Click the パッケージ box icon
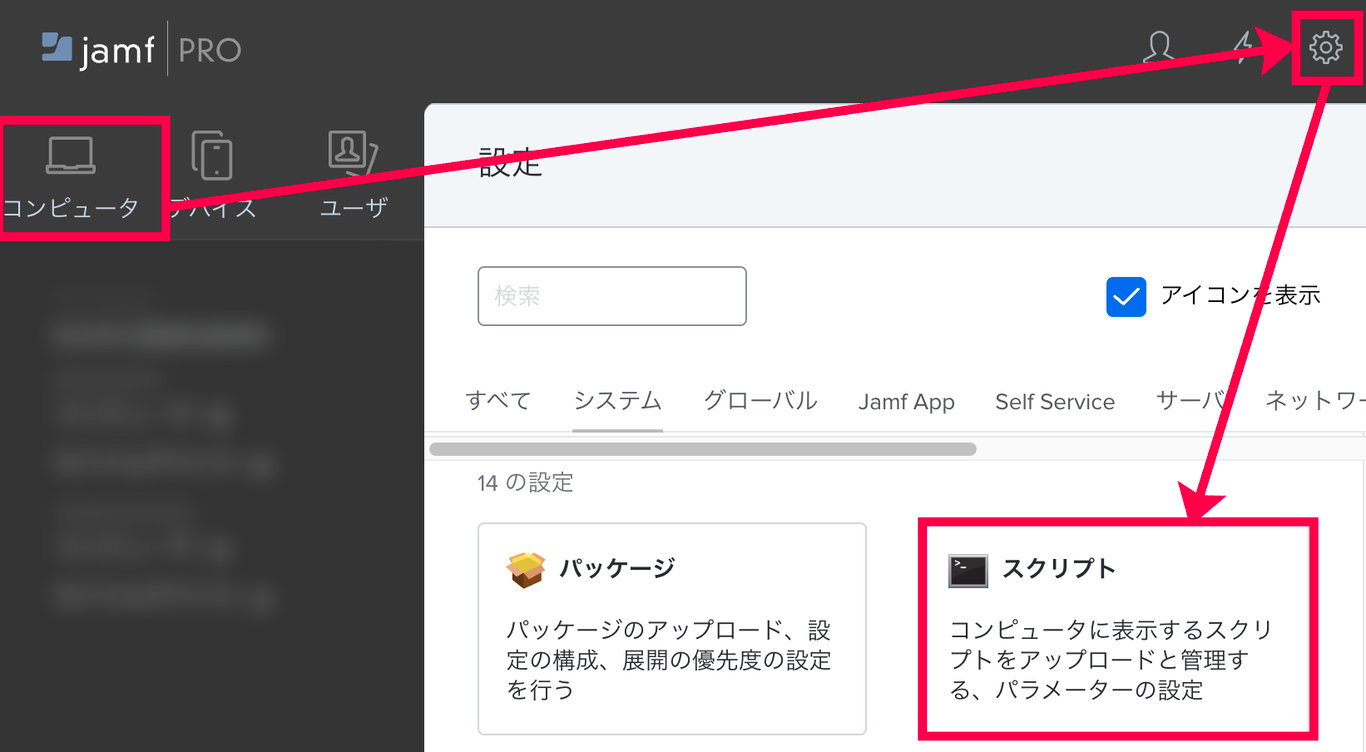 (x=526, y=570)
